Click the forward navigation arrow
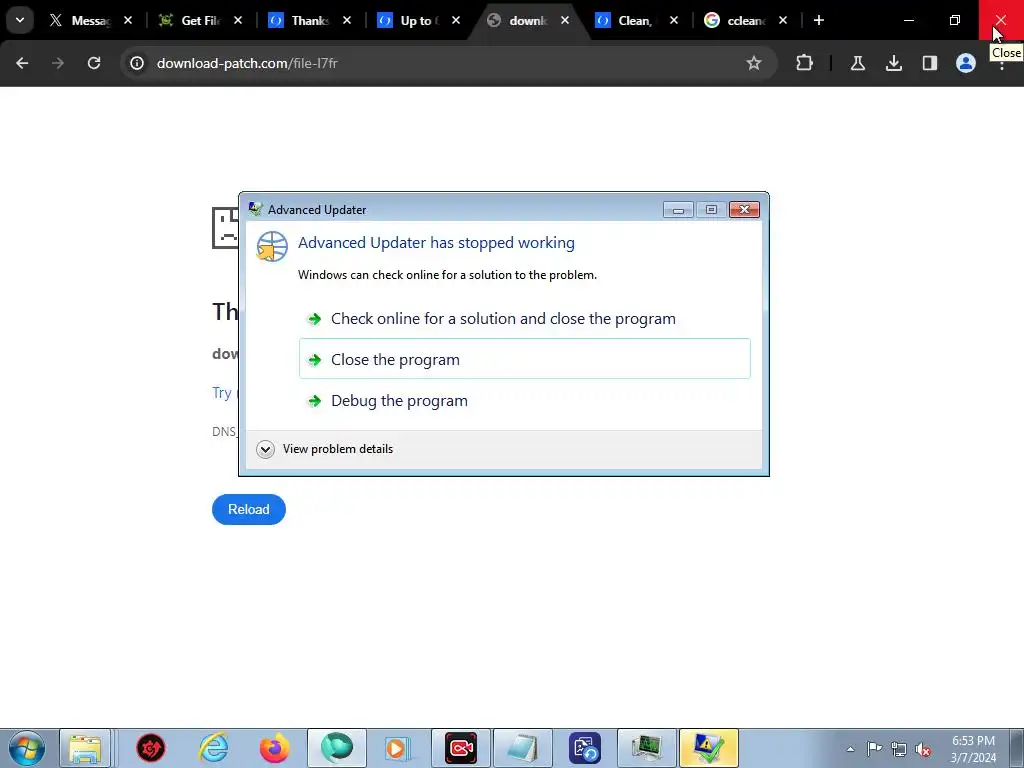 click(x=58, y=63)
